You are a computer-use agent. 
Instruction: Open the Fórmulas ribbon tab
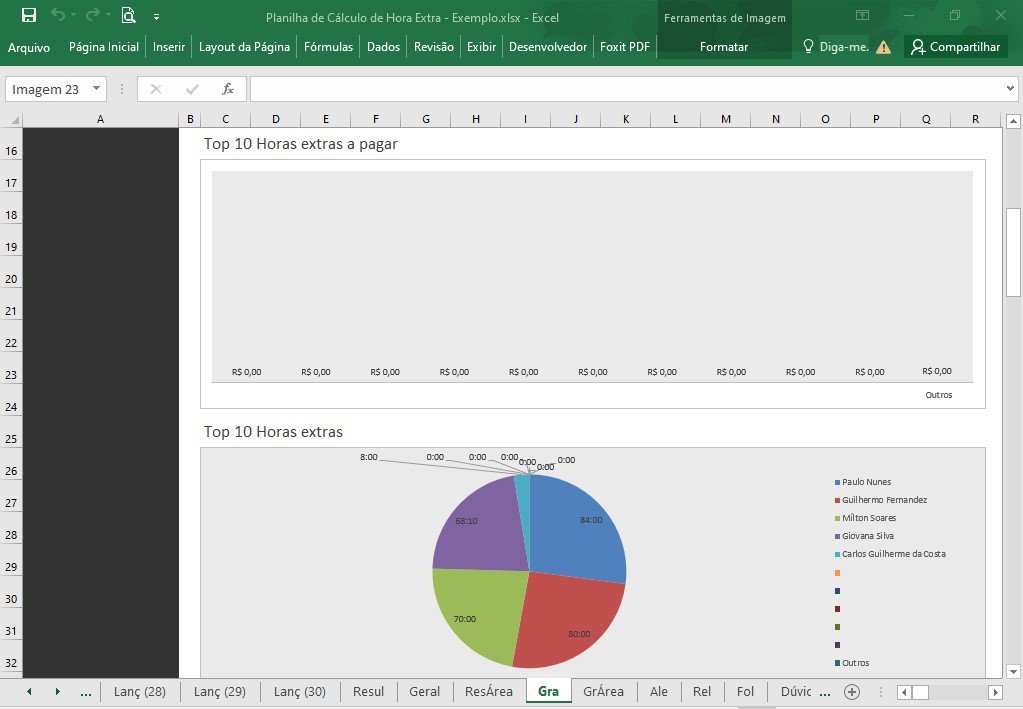coord(328,47)
